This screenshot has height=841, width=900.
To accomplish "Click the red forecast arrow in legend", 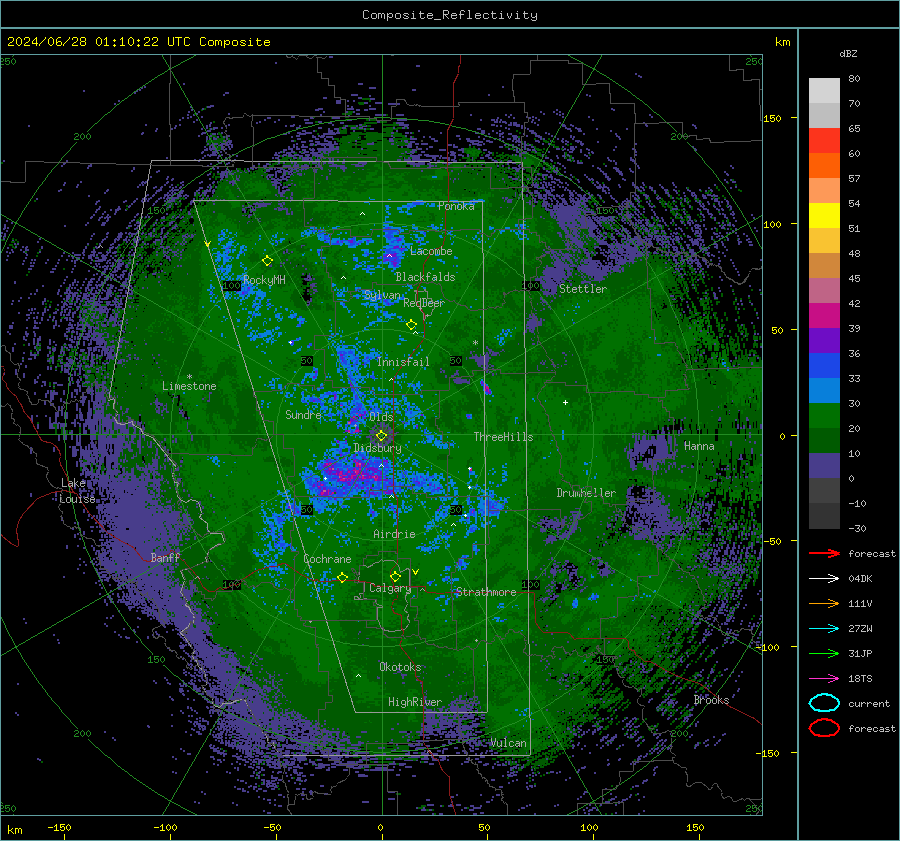I will (x=824, y=553).
